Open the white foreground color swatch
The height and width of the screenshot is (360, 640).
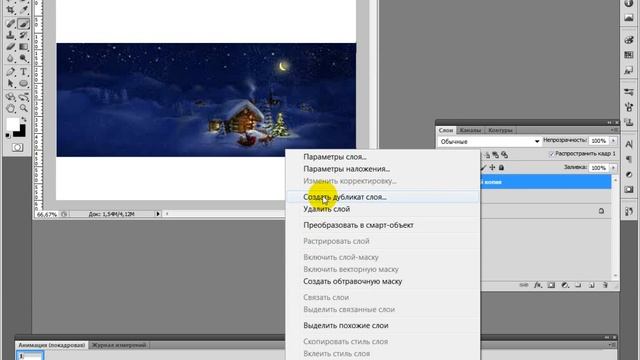pyautogui.click(x=12, y=124)
